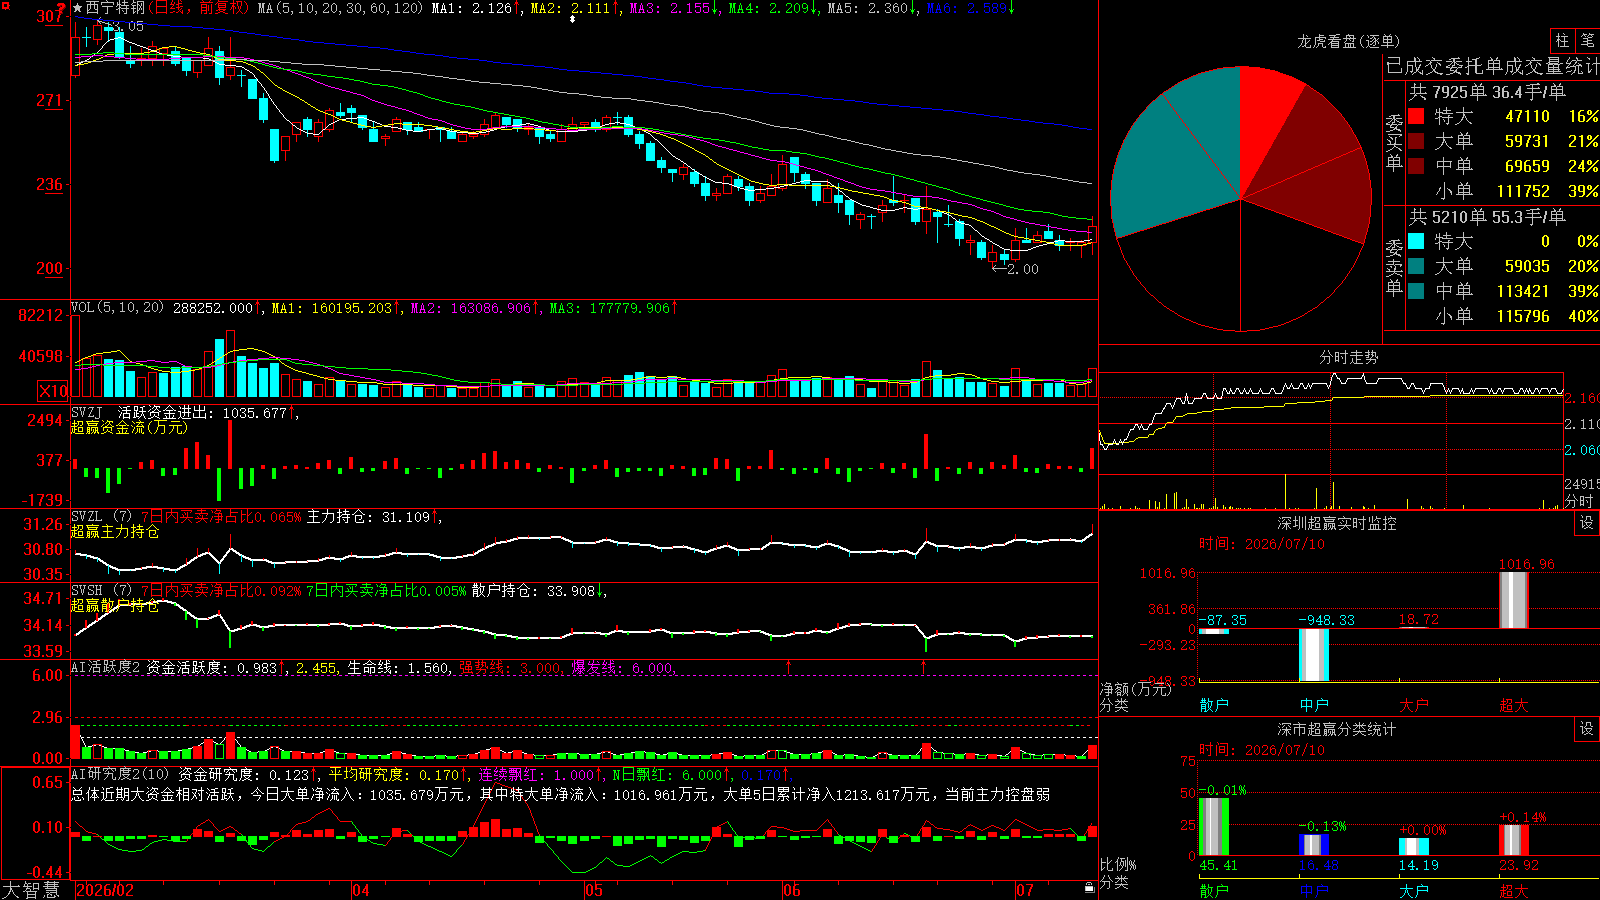
Task: Select the 超大 category in 深圳超赢实时监控
Action: (x=1514, y=705)
